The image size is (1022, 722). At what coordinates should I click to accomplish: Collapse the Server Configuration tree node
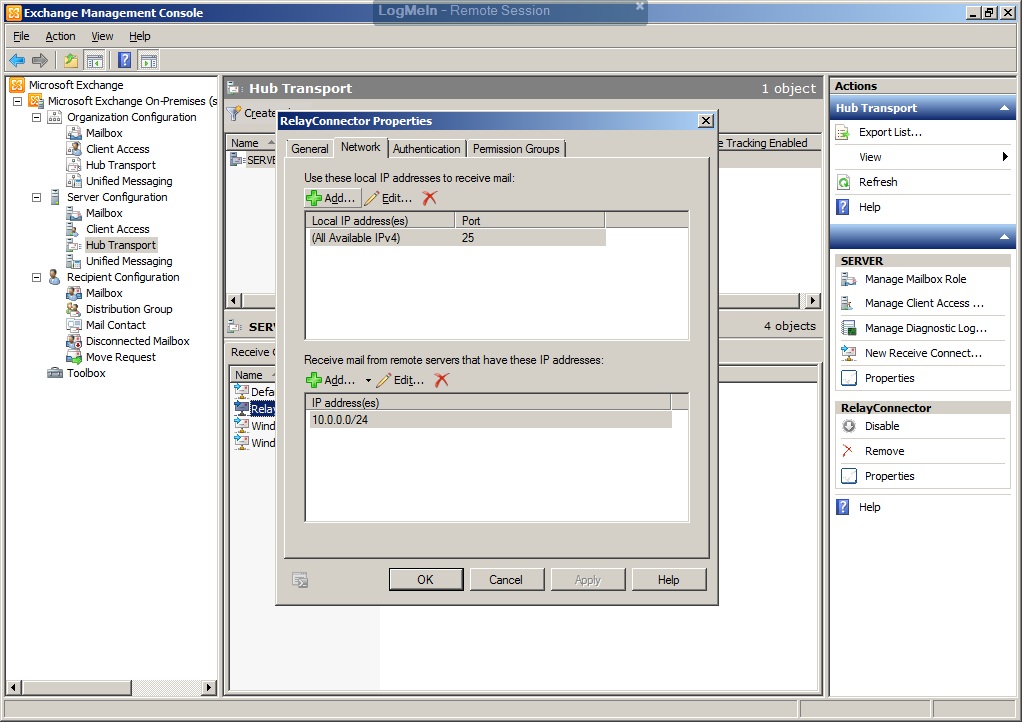(36, 197)
